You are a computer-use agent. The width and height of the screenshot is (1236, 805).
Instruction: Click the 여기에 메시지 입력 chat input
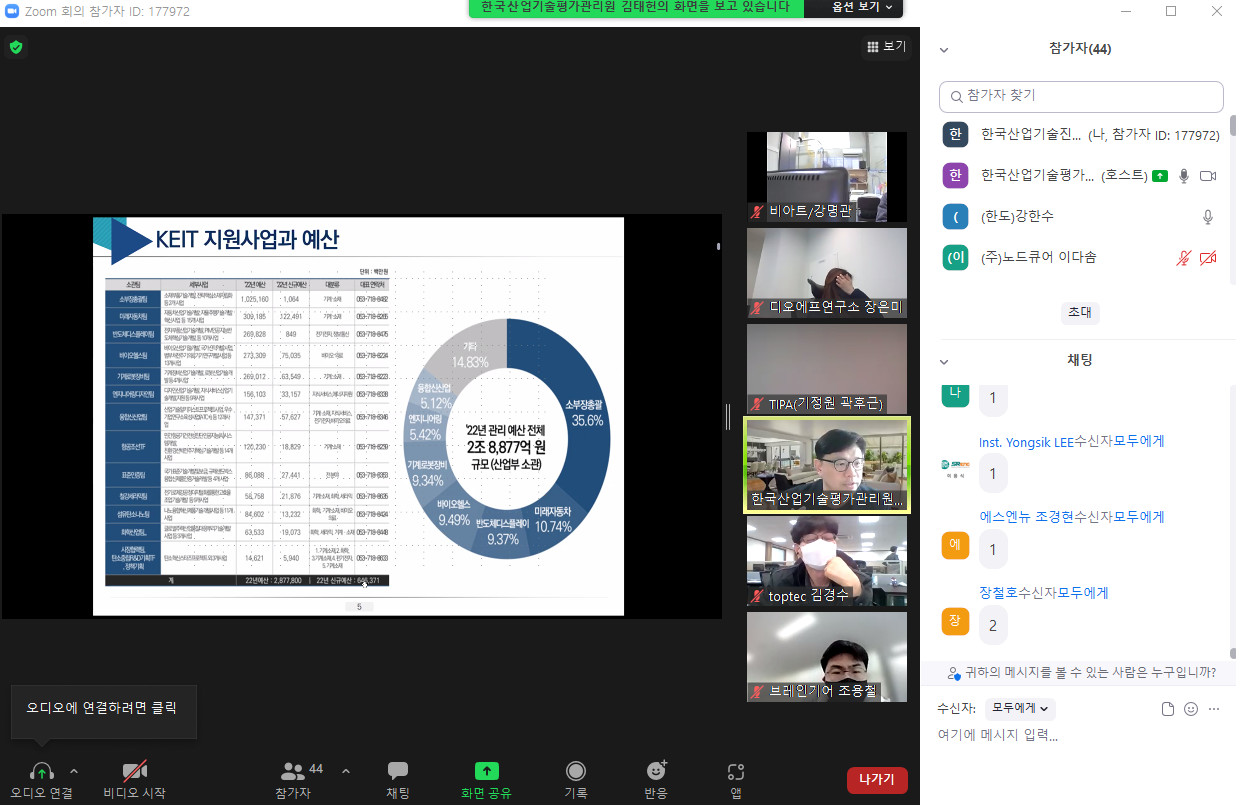(1081, 736)
